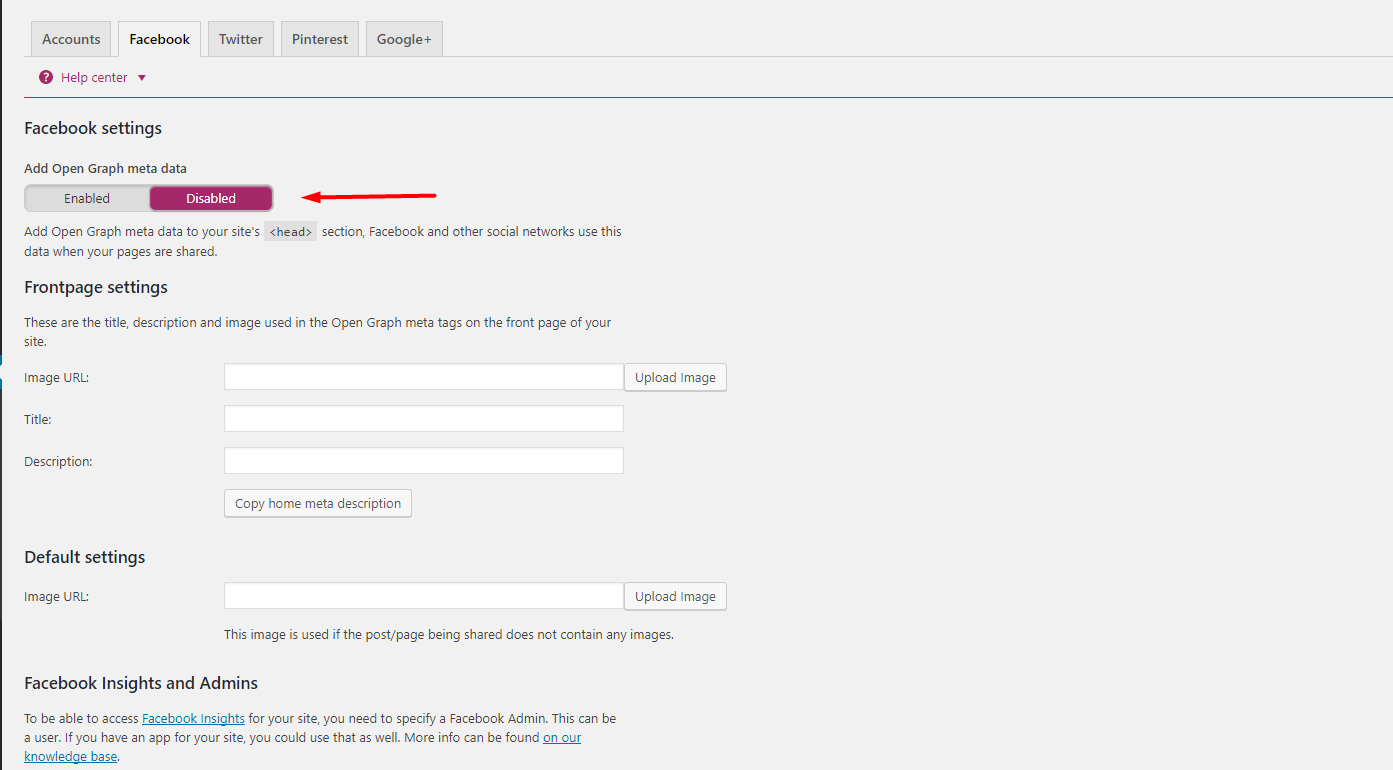The height and width of the screenshot is (770, 1393).
Task: Select the Facebook tab
Action: pos(160,39)
